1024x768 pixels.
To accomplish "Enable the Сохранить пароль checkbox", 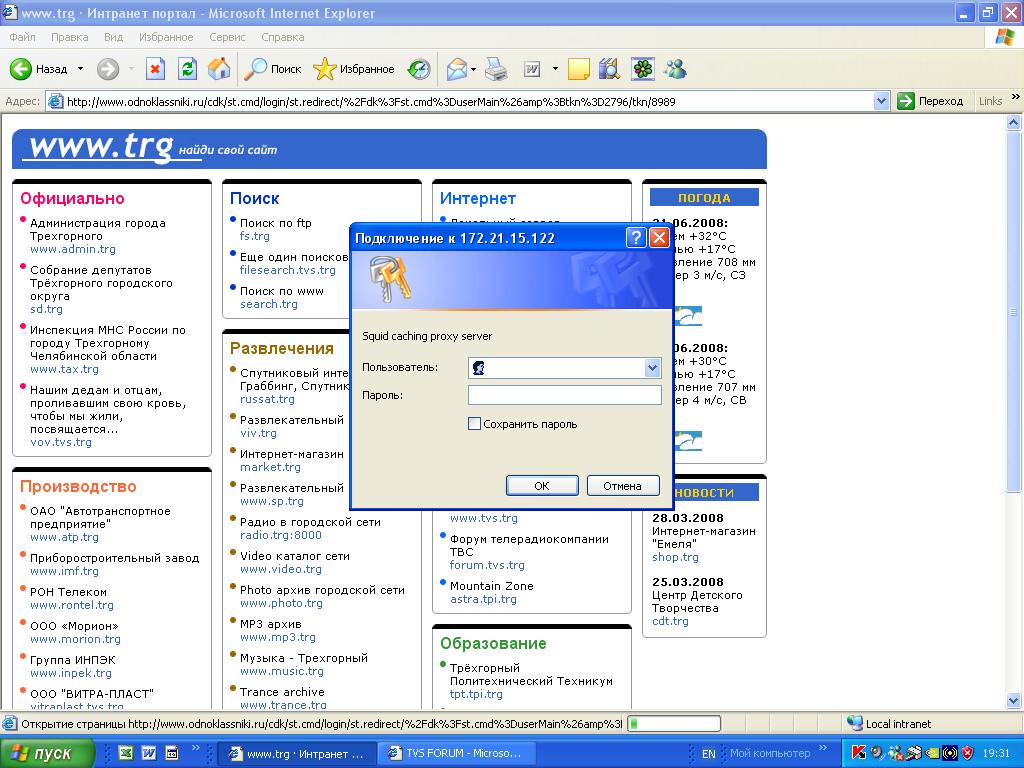I will click(475, 424).
